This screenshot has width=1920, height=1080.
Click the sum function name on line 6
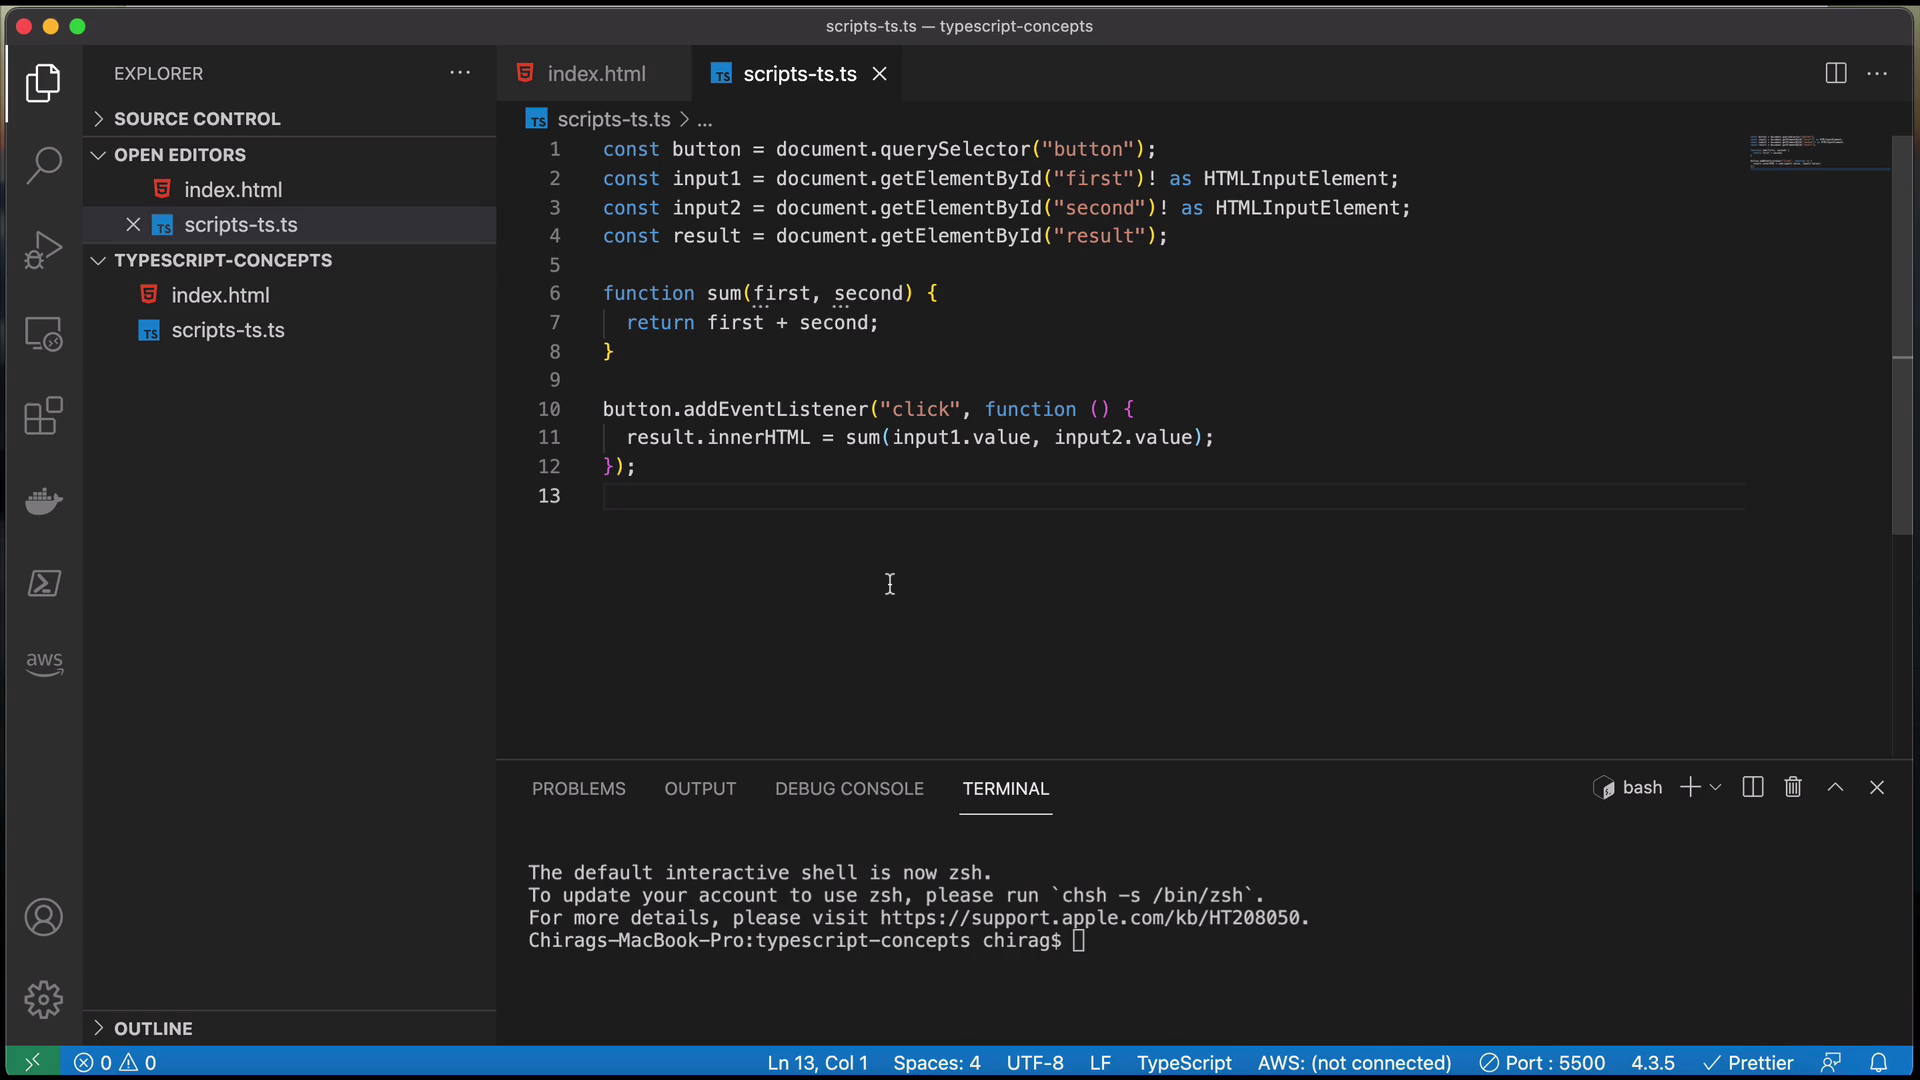pyautogui.click(x=724, y=293)
